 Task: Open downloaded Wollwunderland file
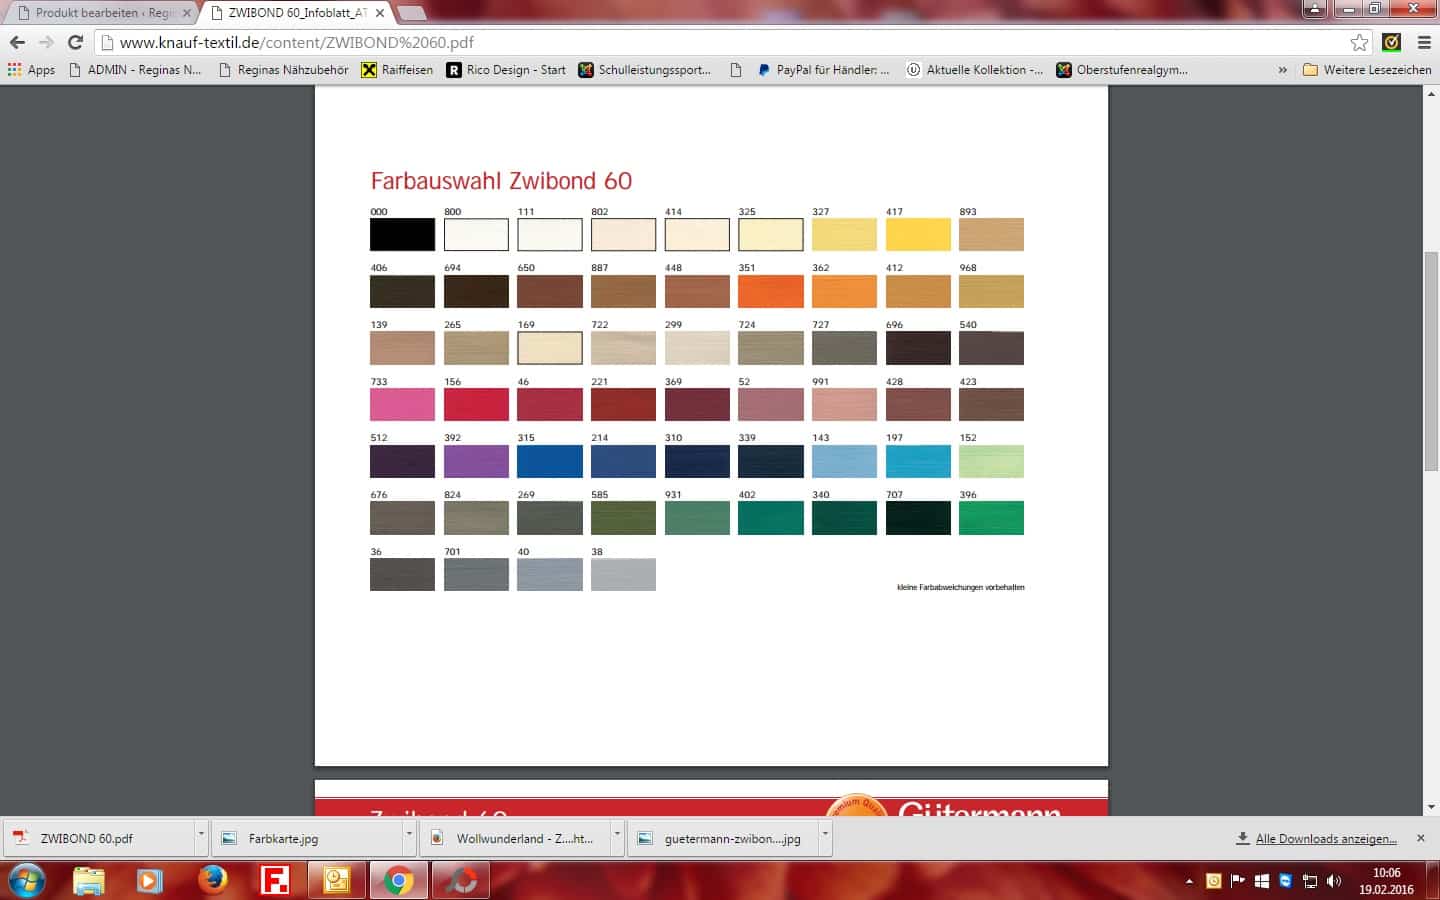tap(516, 838)
